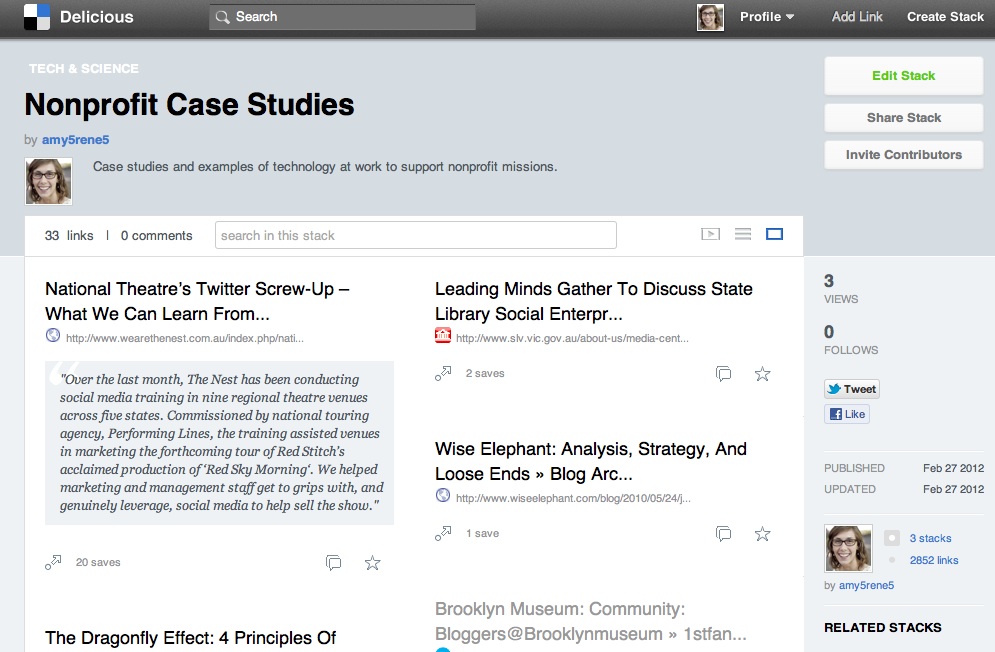This screenshot has width=995, height=652.
Task: Open the Profile dropdown menu
Action: pyautogui.click(x=767, y=17)
